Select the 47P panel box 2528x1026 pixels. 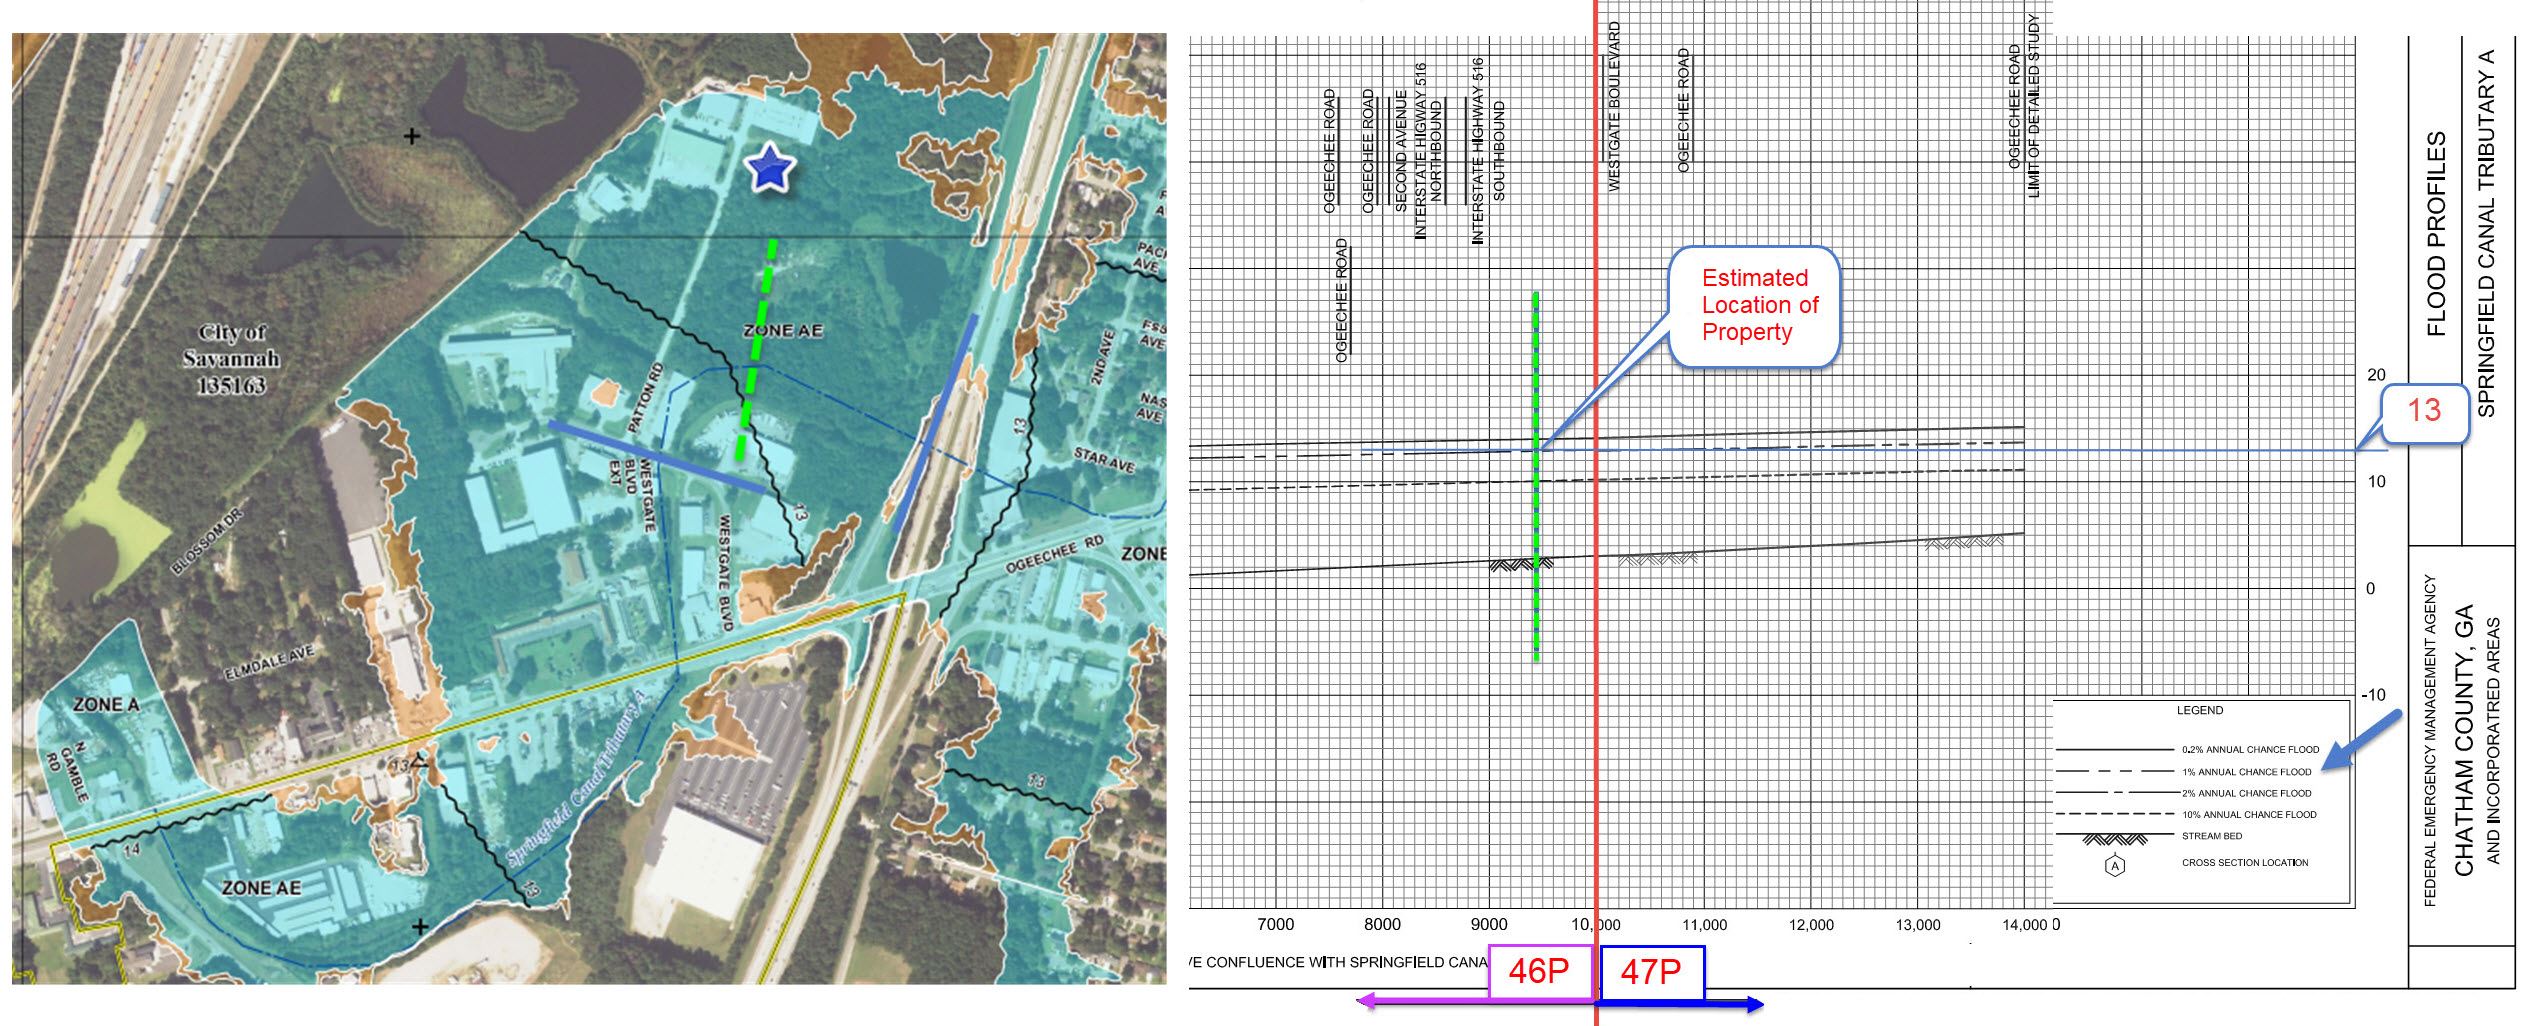1650,972
